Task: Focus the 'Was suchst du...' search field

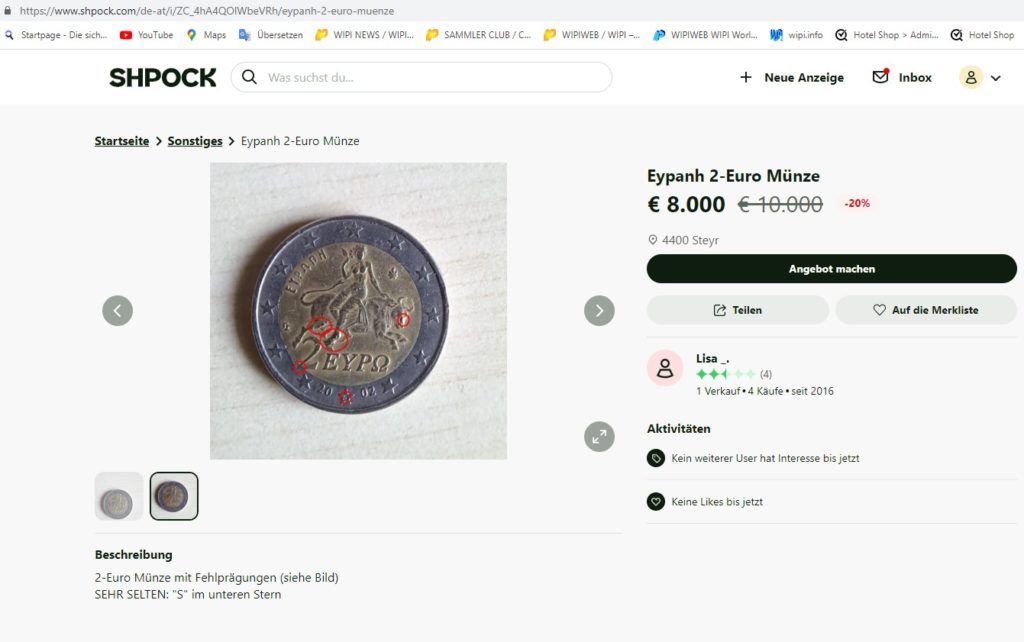Action: (430, 77)
